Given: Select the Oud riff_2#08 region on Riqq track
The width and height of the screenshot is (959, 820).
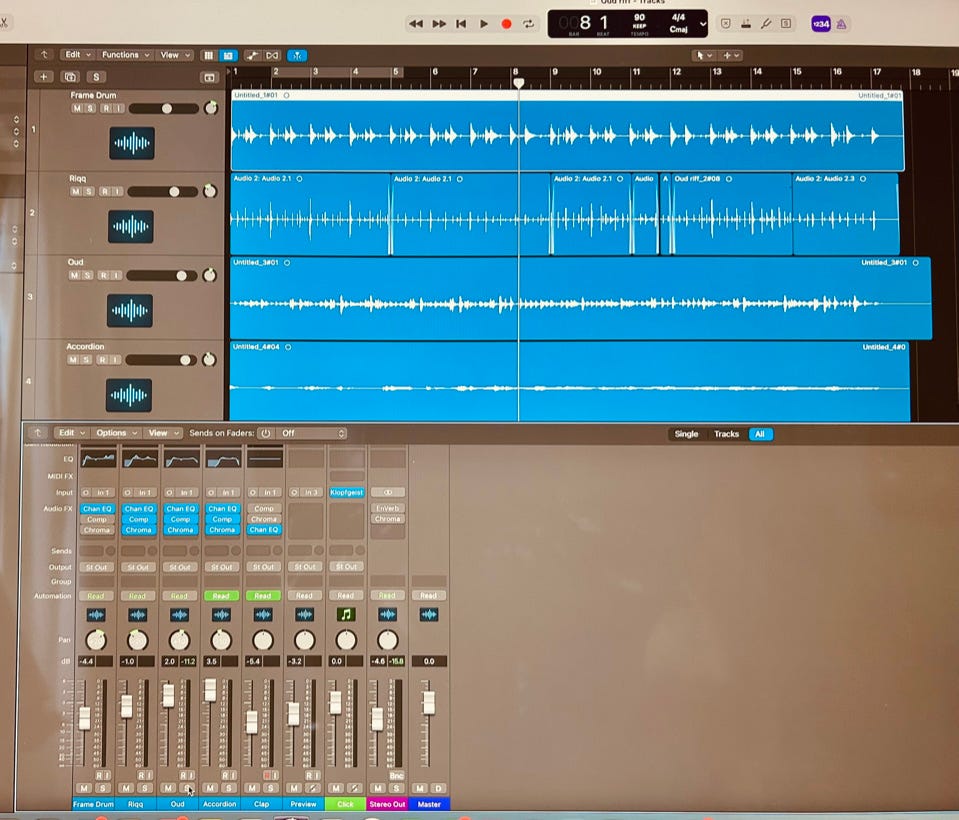Looking at the screenshot, I should (x=732, y=214).
